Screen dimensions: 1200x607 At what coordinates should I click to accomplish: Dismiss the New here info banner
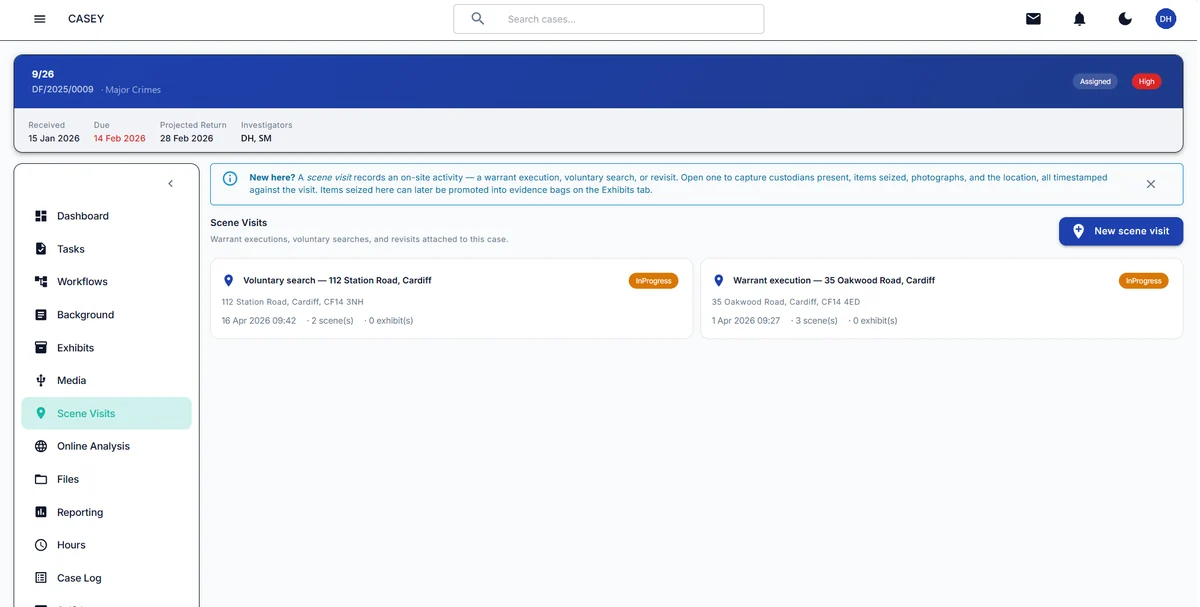click(1151, 184)
